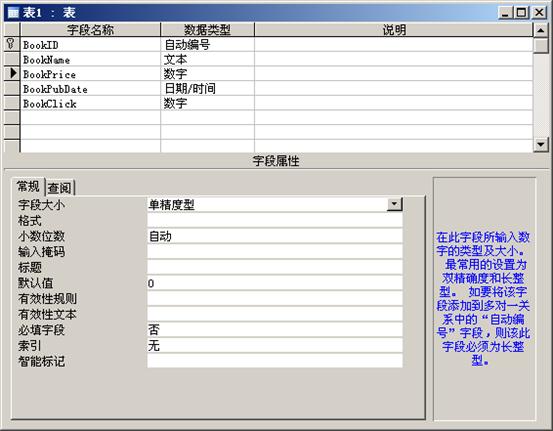Image resolution: width=553 pixels, height=431 pixels.
Task: Click the current row arrow beside BookPrice
Action: tap(13, 73)
